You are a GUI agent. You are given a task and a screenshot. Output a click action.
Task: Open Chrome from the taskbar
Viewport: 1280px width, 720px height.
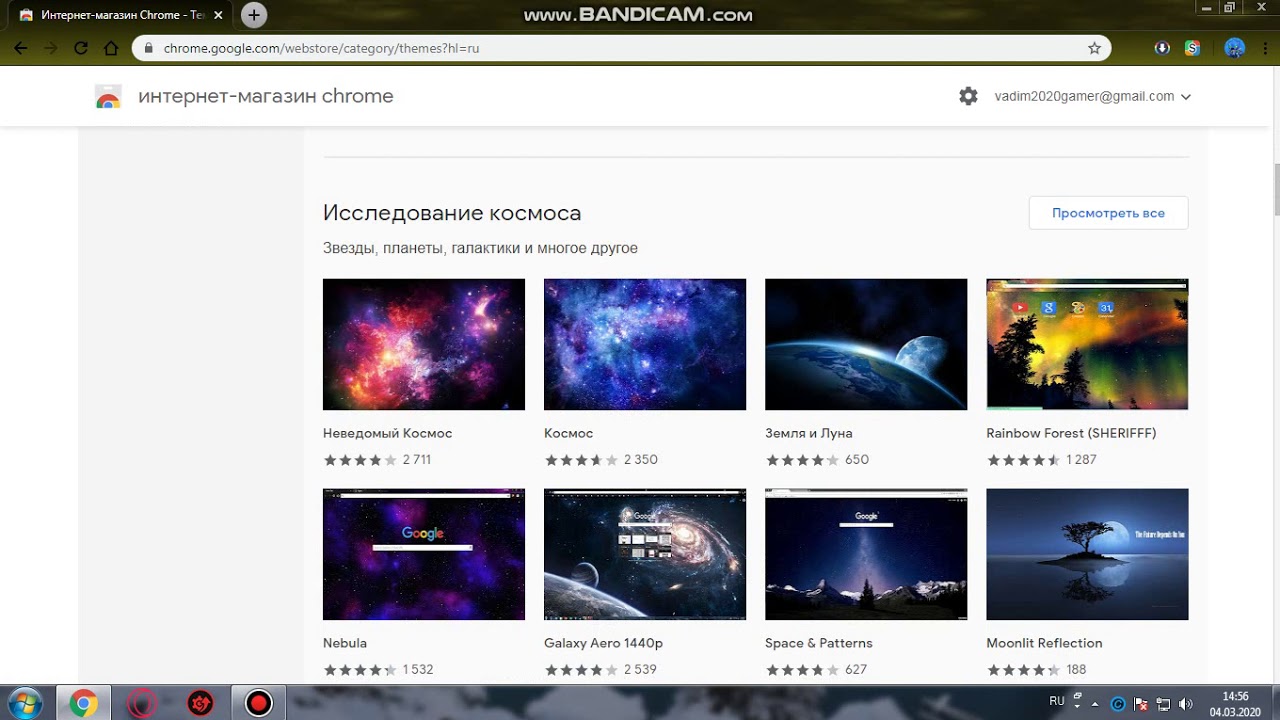tap(83, 704)
